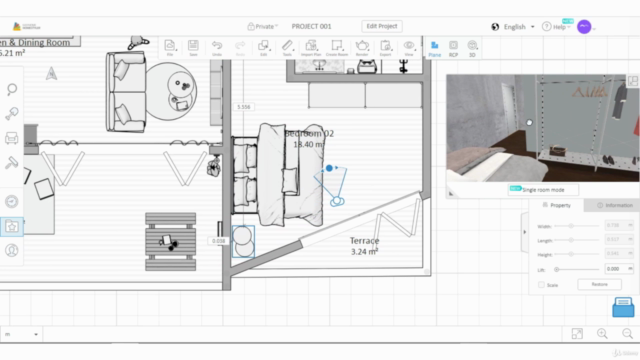Open the unit 'm' dropdown at bottom left

coord(21,334)
